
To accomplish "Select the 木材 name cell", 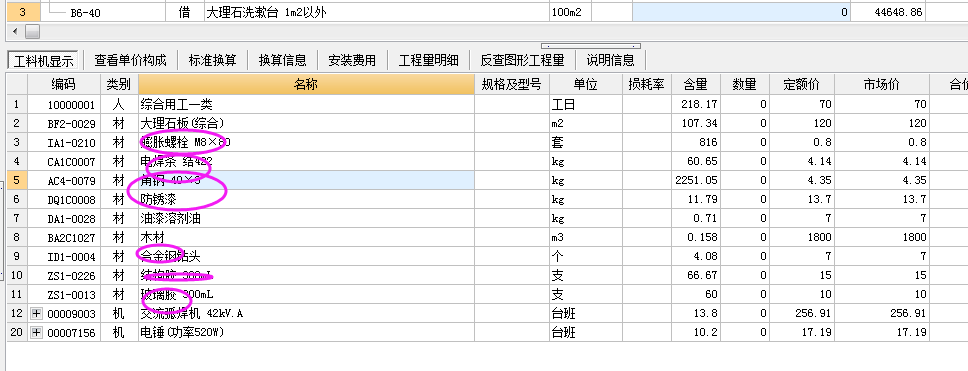I will click(306, 237).
